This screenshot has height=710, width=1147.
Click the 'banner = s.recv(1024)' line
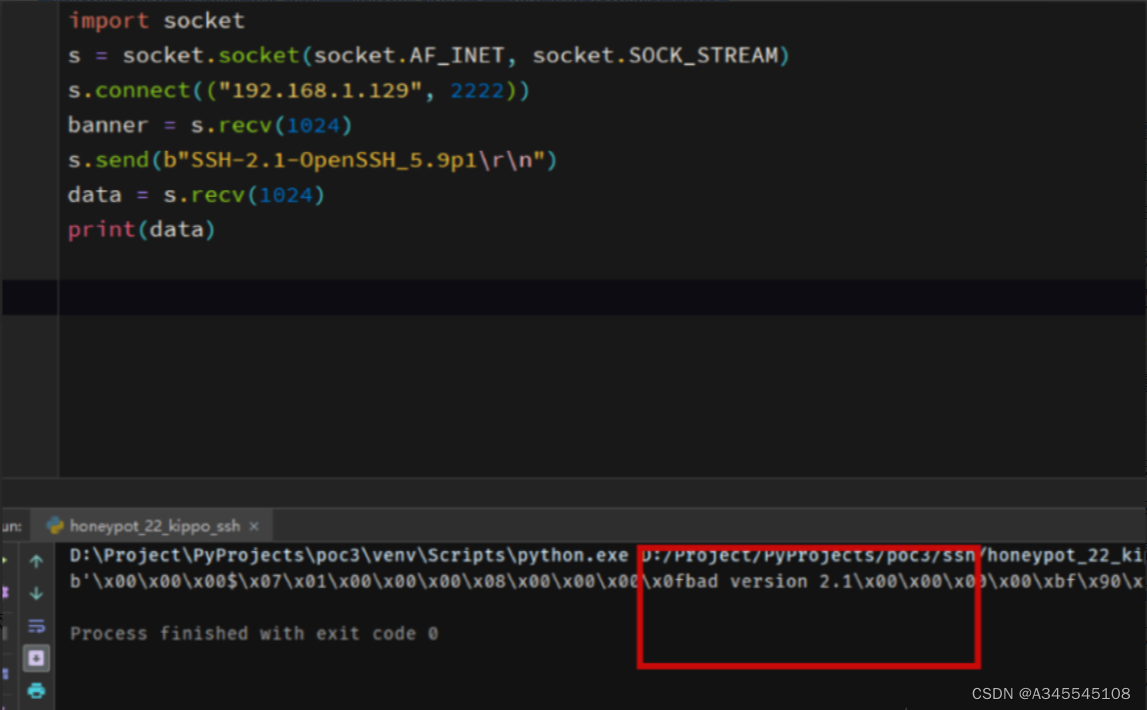210,125
